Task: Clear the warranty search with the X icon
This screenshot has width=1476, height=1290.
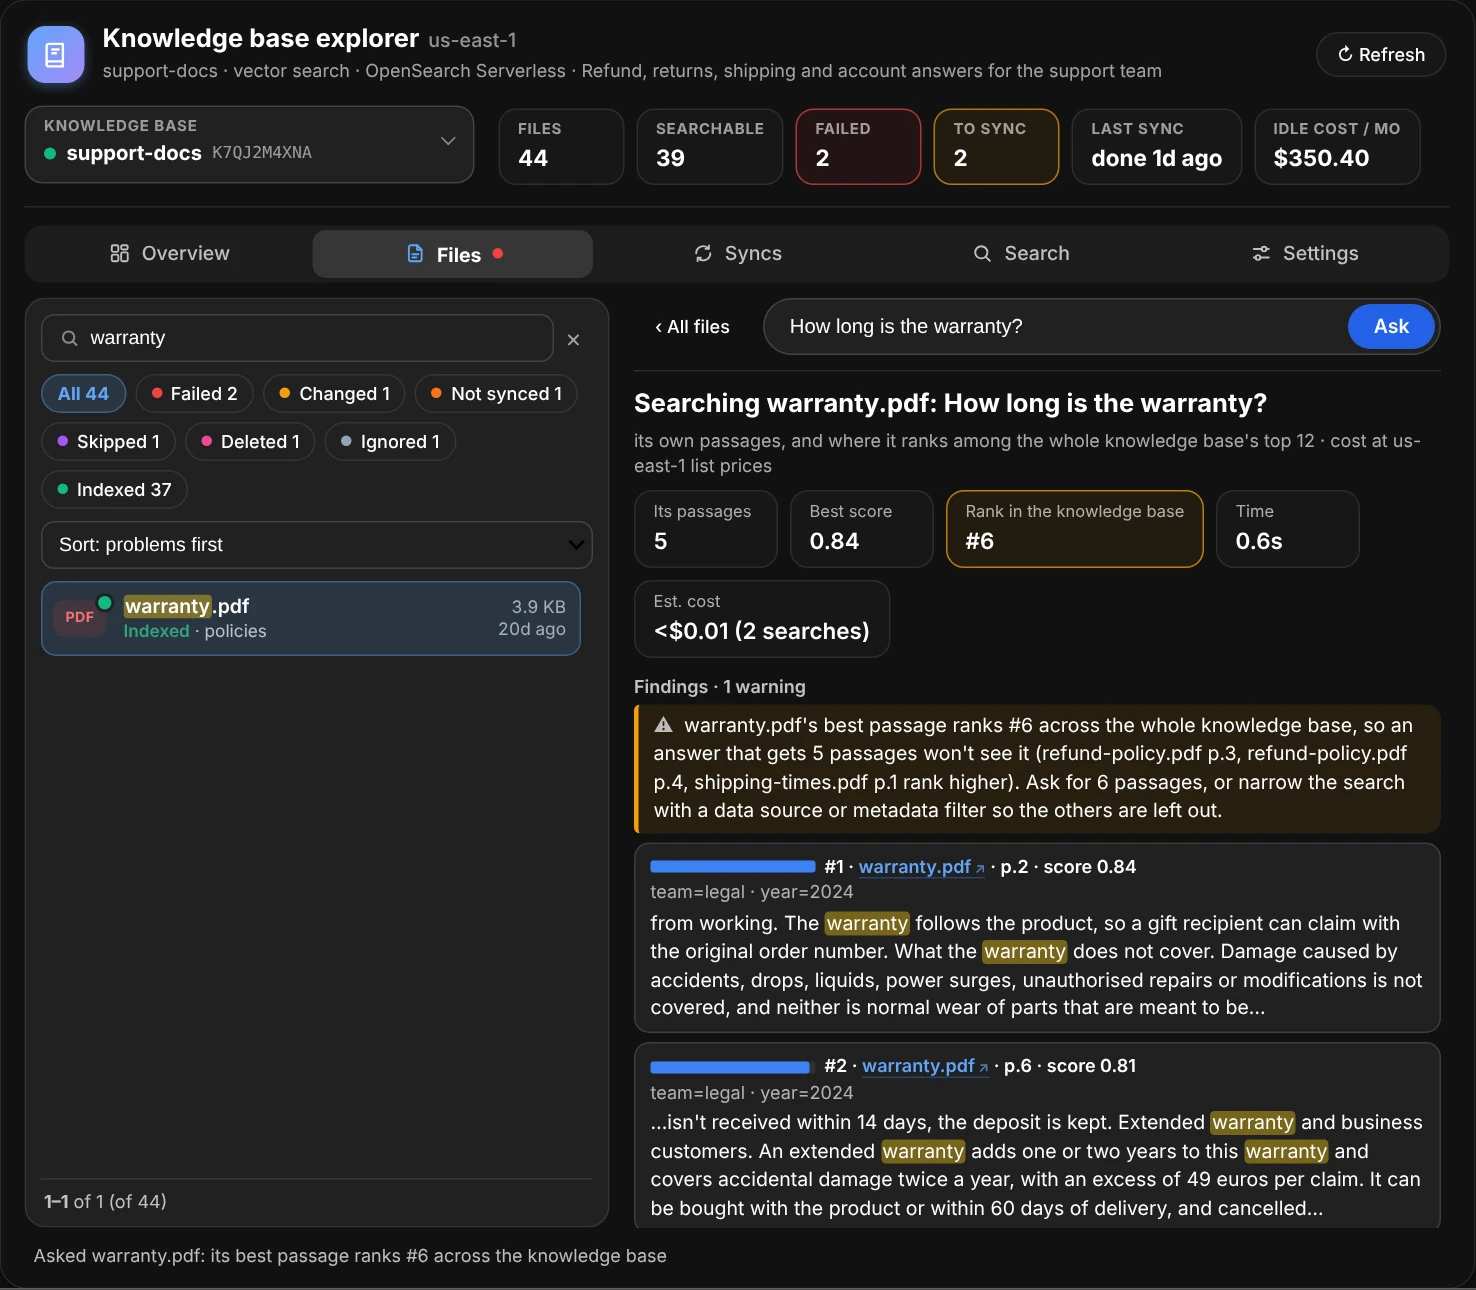Action: pyautogui.click(x=573, y=340)
